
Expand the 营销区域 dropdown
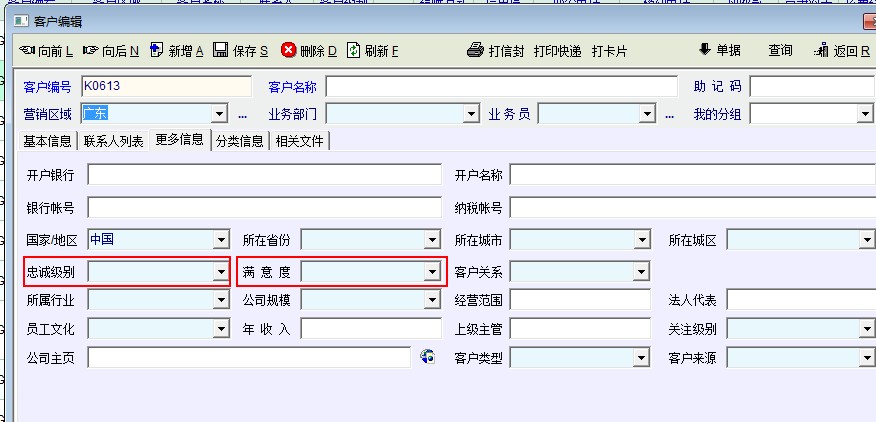220,114
